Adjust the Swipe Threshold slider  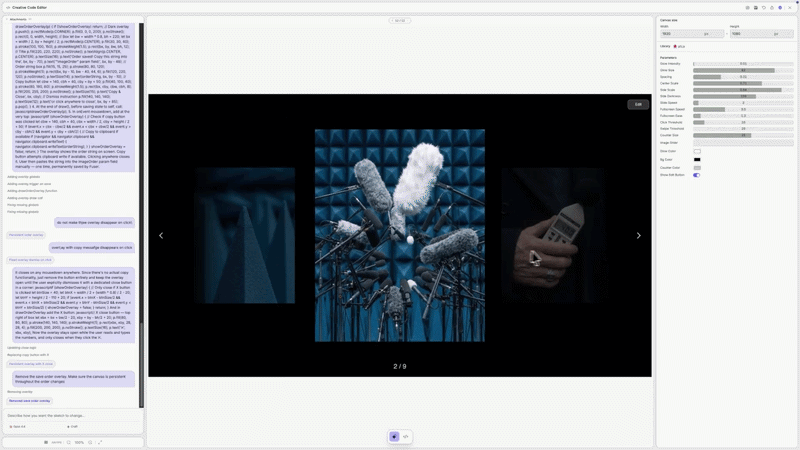click(743, 129)
